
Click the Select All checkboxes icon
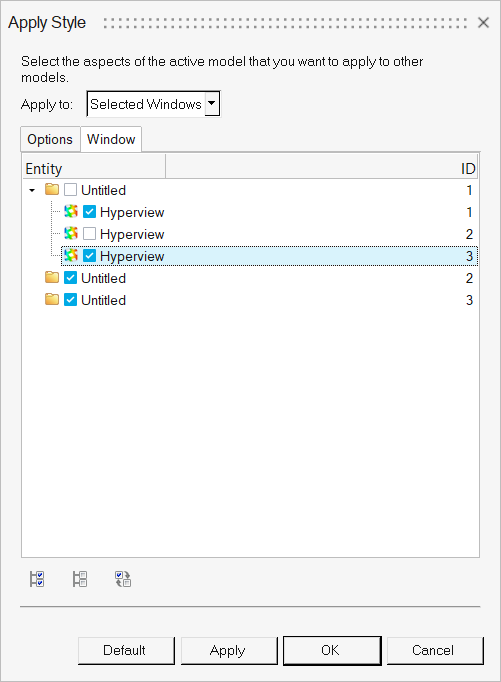[37, 579]
